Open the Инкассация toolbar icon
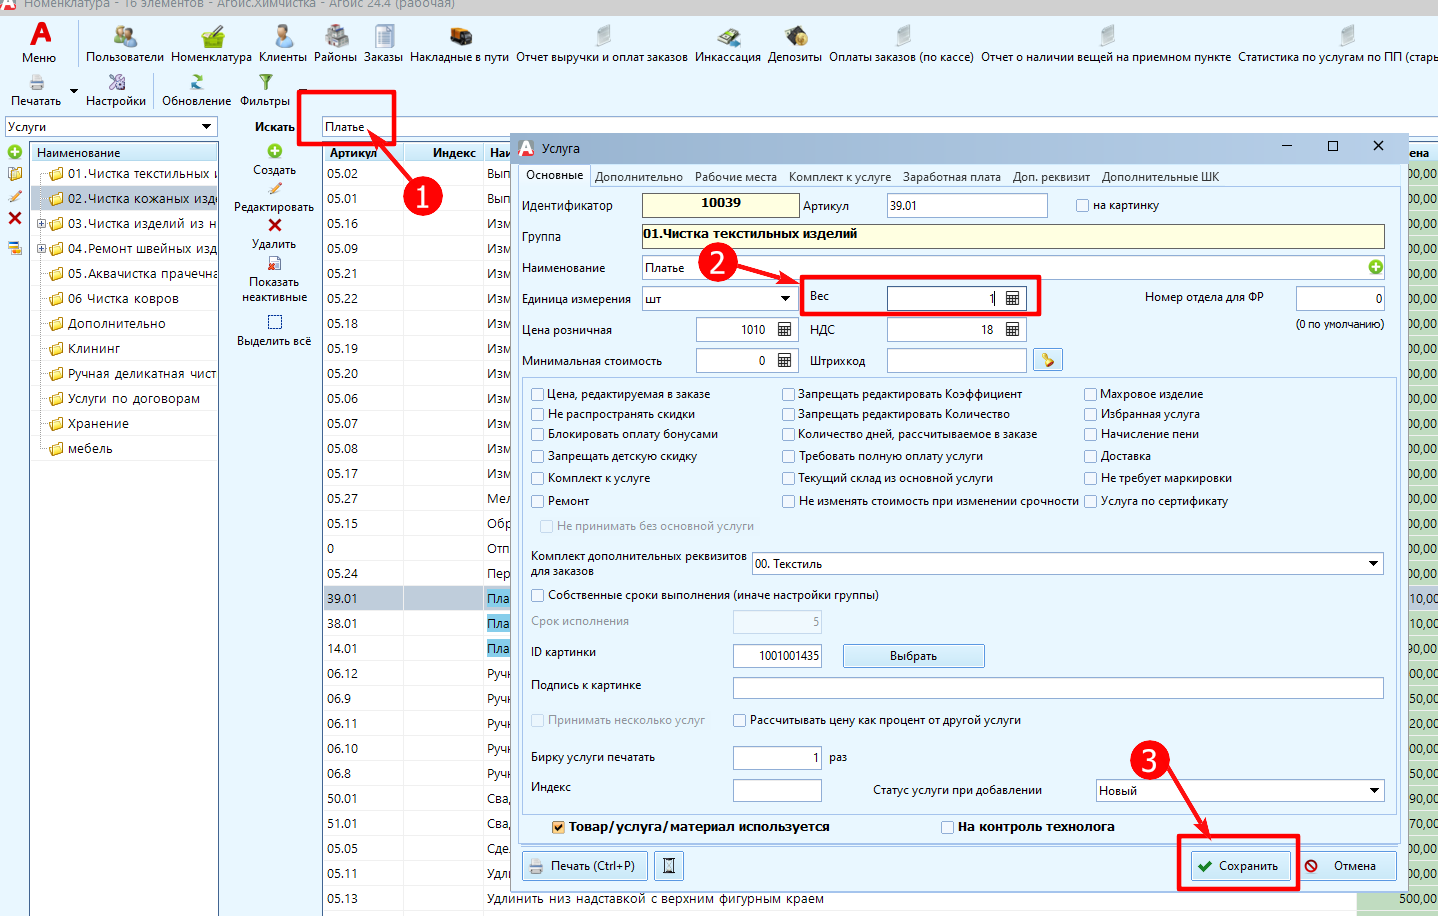This screenshot has width=1438, height=916. coord(728,38)
